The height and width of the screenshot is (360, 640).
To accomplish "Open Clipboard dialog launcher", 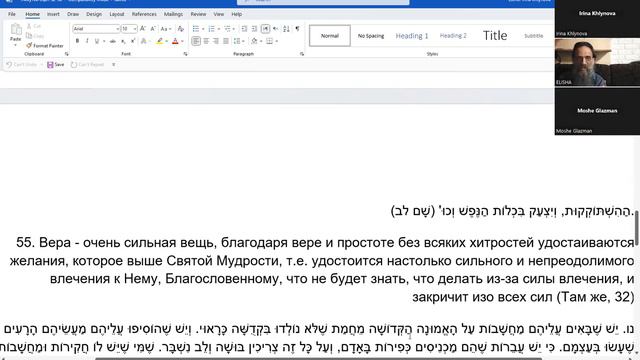I will pyautogui.click(x=67, y=54).
